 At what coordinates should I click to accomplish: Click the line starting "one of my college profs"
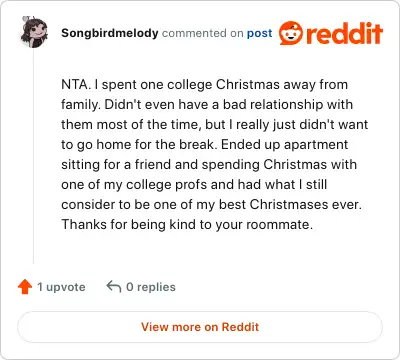(194, 184)
